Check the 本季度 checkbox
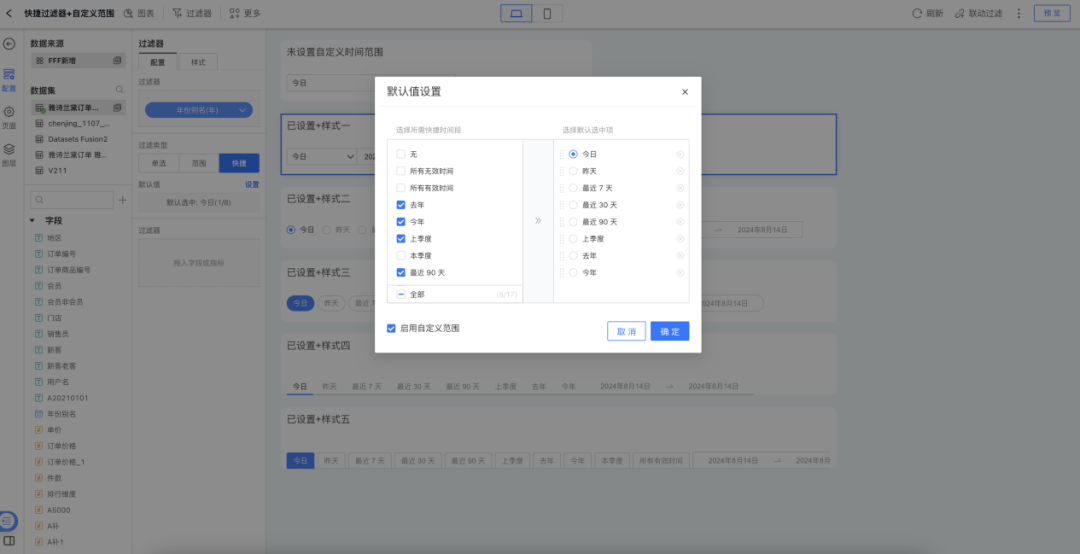The width and height of the screenshot is (1080, 554). [401, 256]
